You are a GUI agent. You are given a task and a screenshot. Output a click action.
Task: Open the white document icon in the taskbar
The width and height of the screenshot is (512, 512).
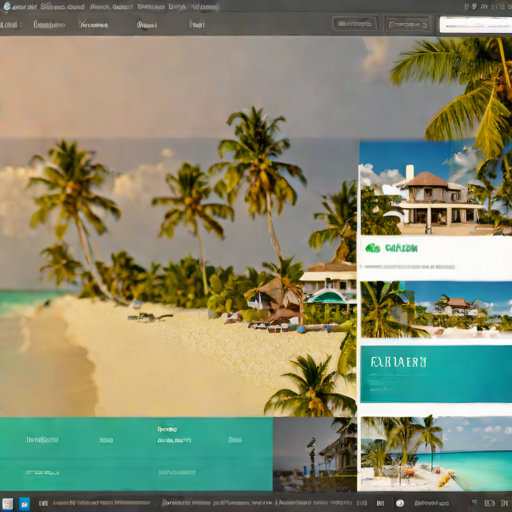[x=7, y=504]
